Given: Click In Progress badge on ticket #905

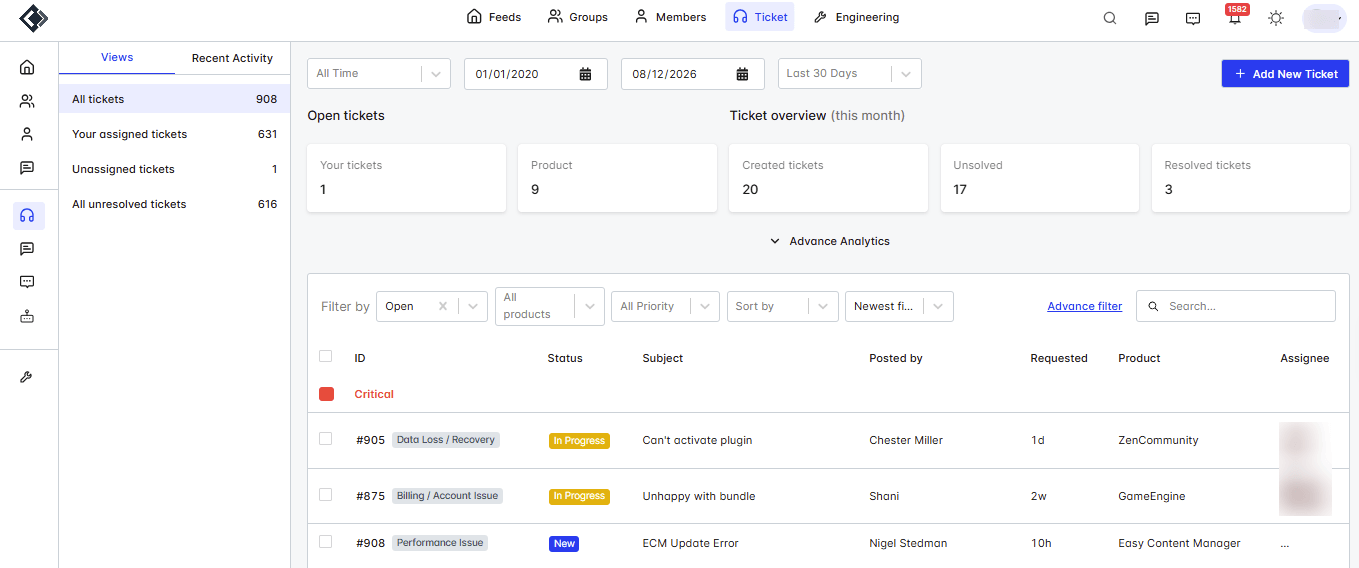Looking at the screenshot, I should coord(579,440).
